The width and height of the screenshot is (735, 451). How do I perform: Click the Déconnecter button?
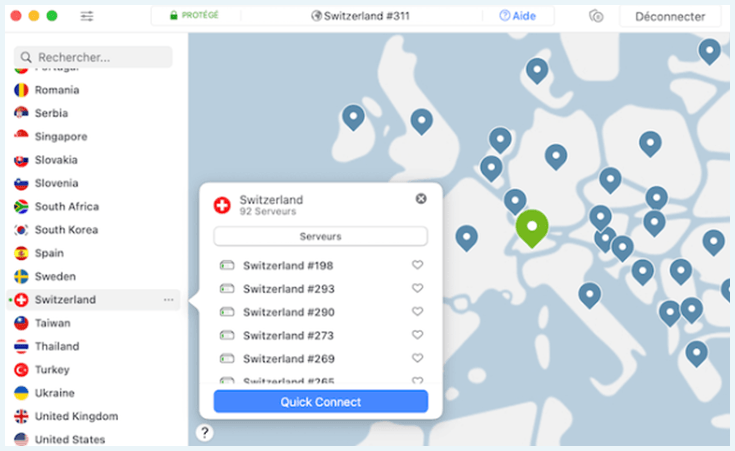coord(670,17)
